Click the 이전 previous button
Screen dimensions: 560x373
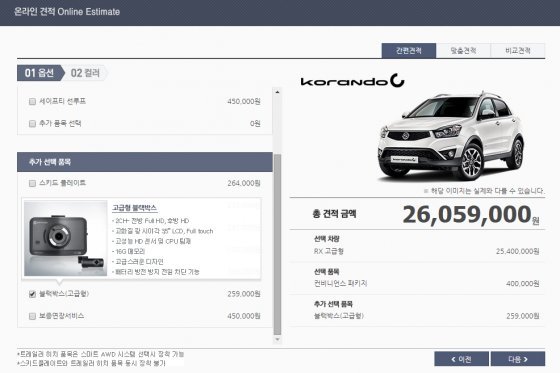[x=461, y=359]
